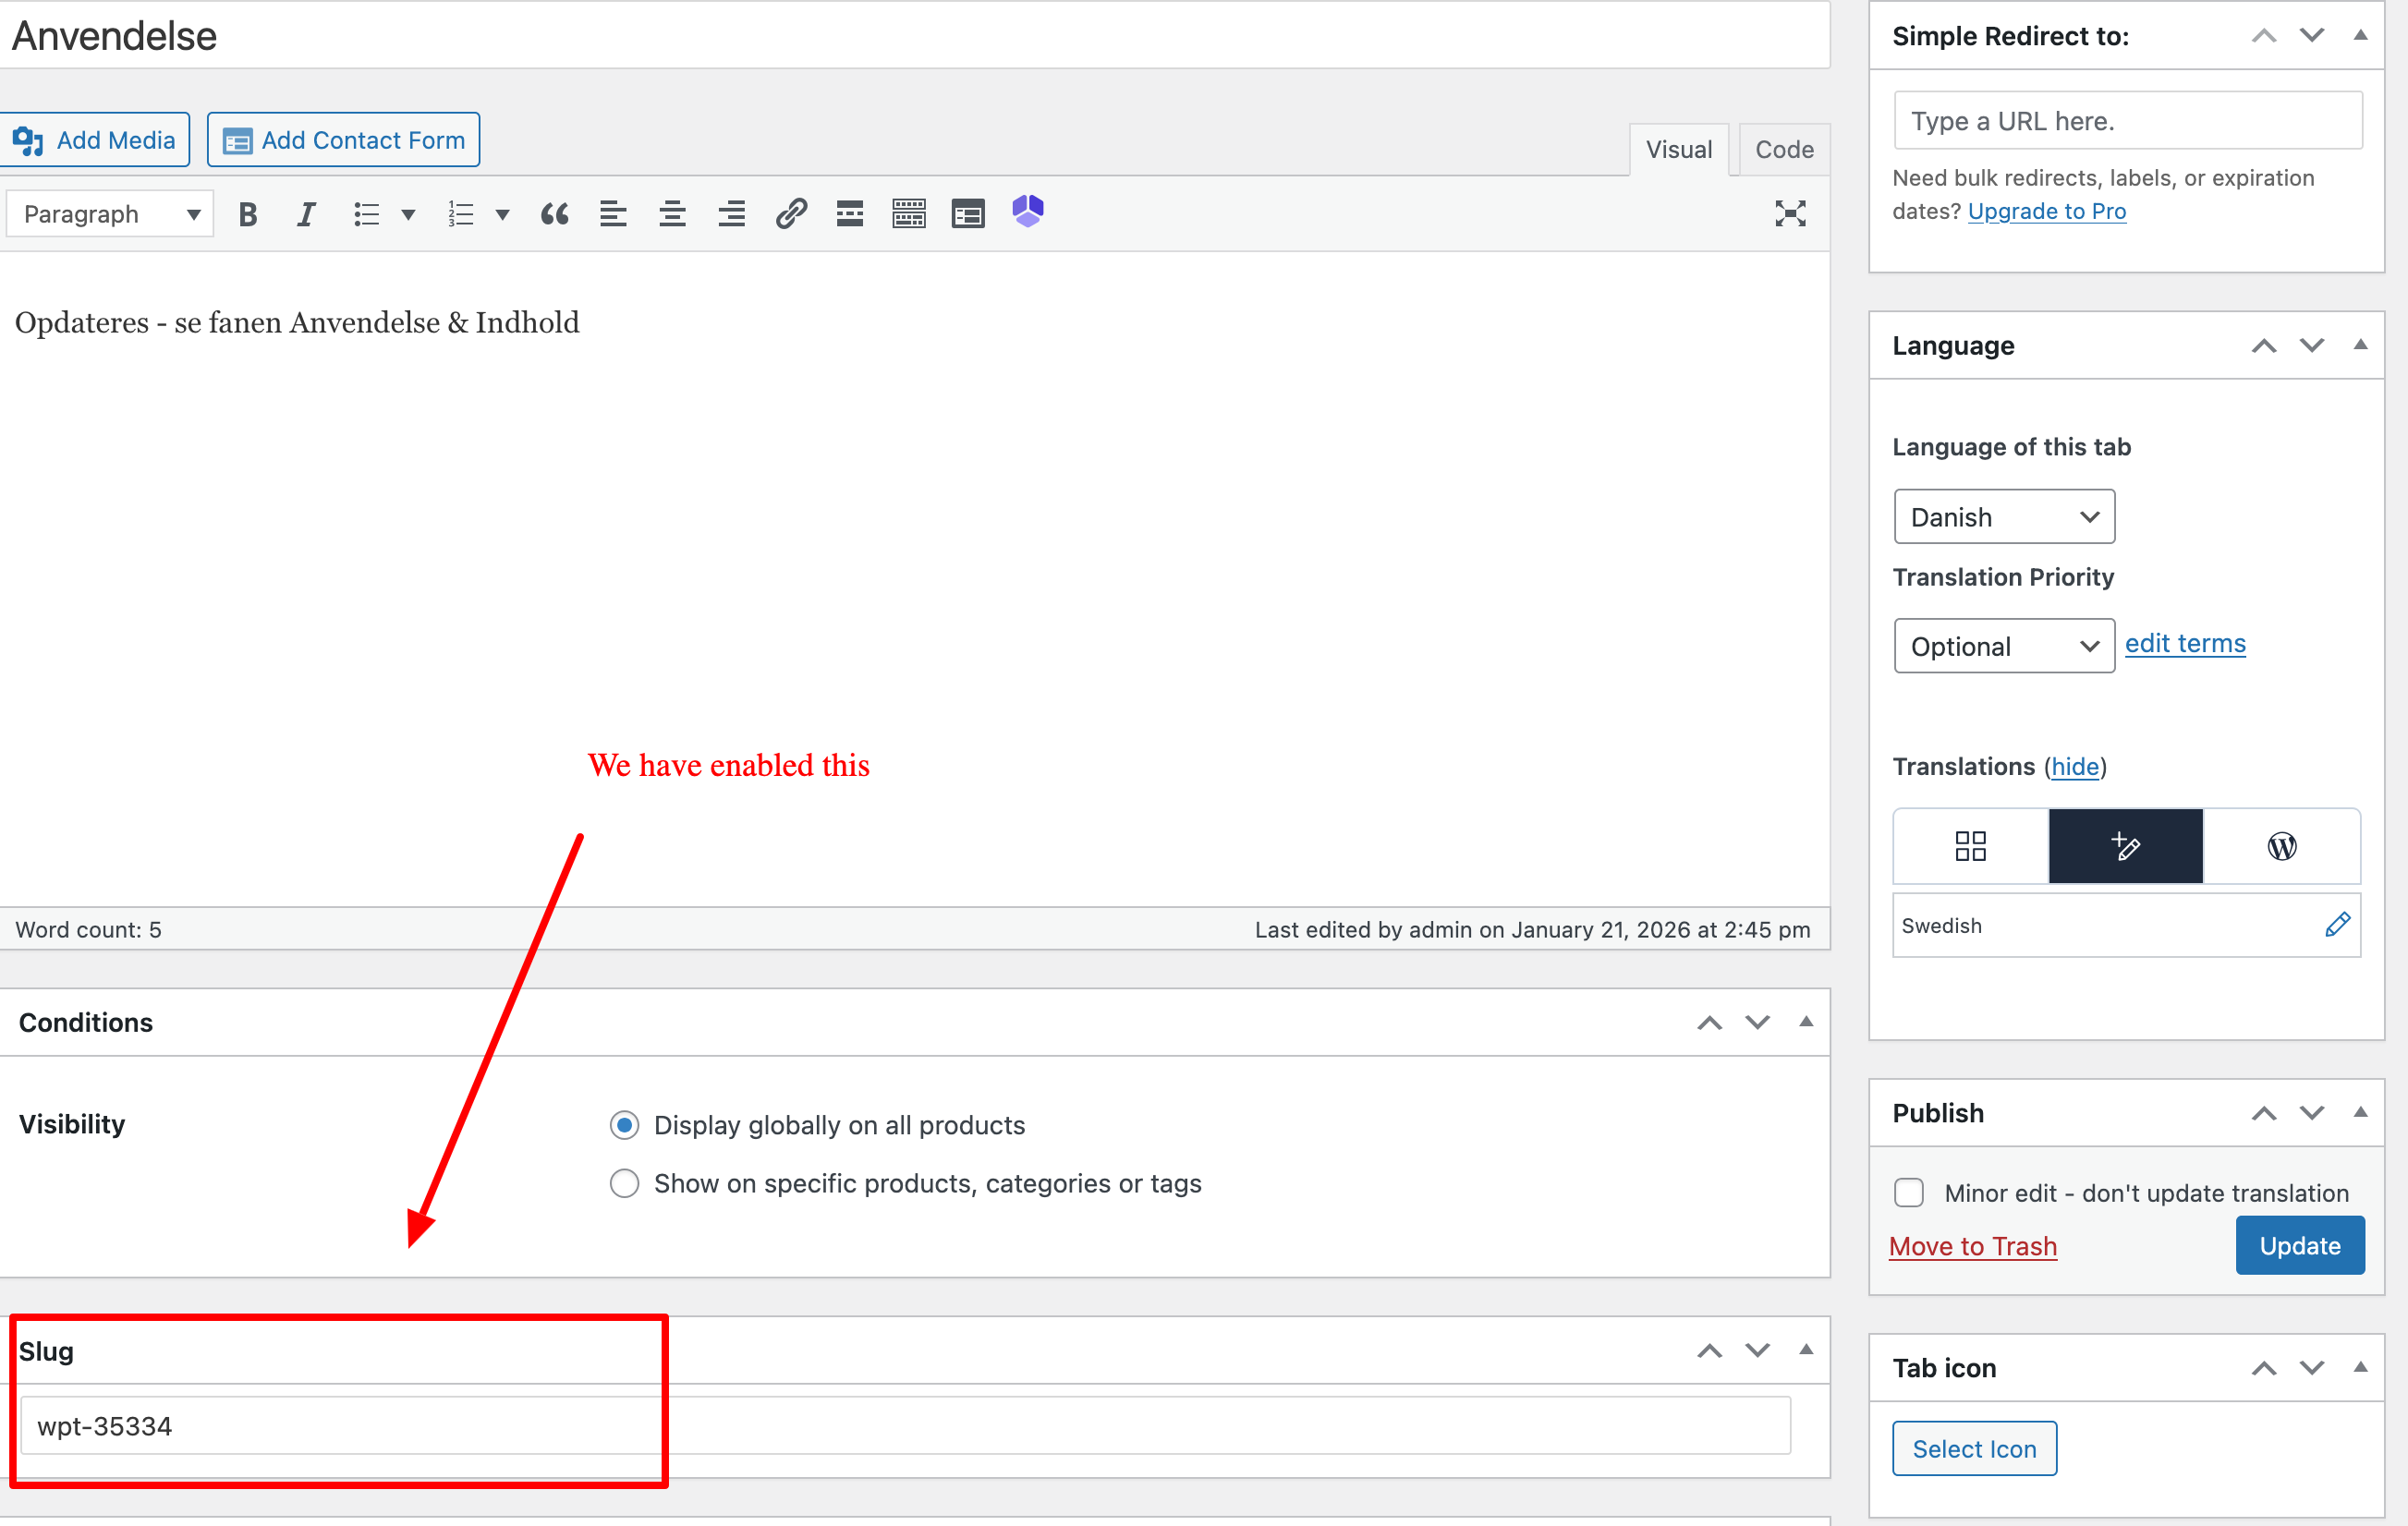Select Show on specific products option

(625, 1184)
